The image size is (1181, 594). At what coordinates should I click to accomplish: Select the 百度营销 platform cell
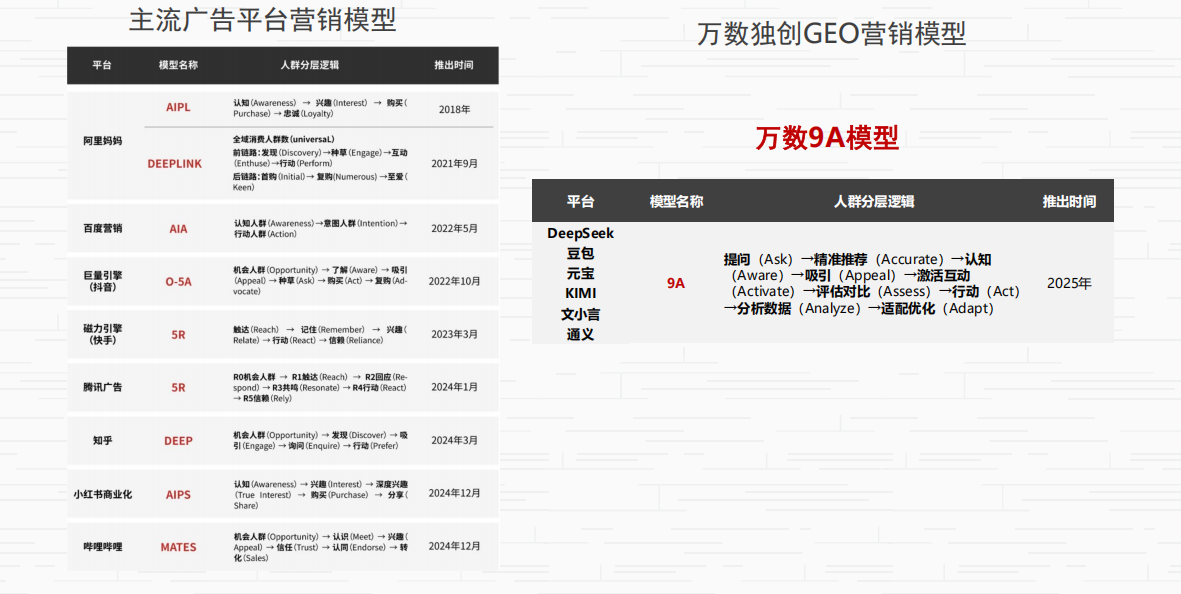(x=102, y=229)
